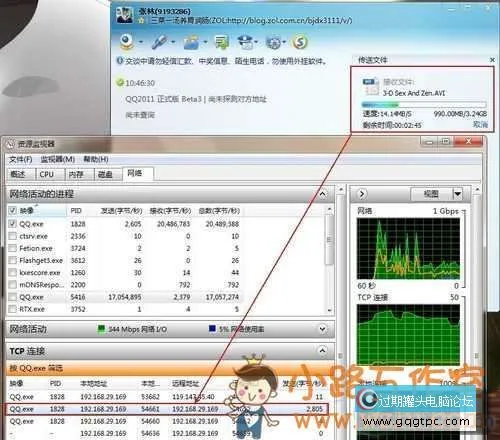Open the 帮助(H) menu
The height and width of the screenshot is (440, 500).
click(x=96, y=159)
